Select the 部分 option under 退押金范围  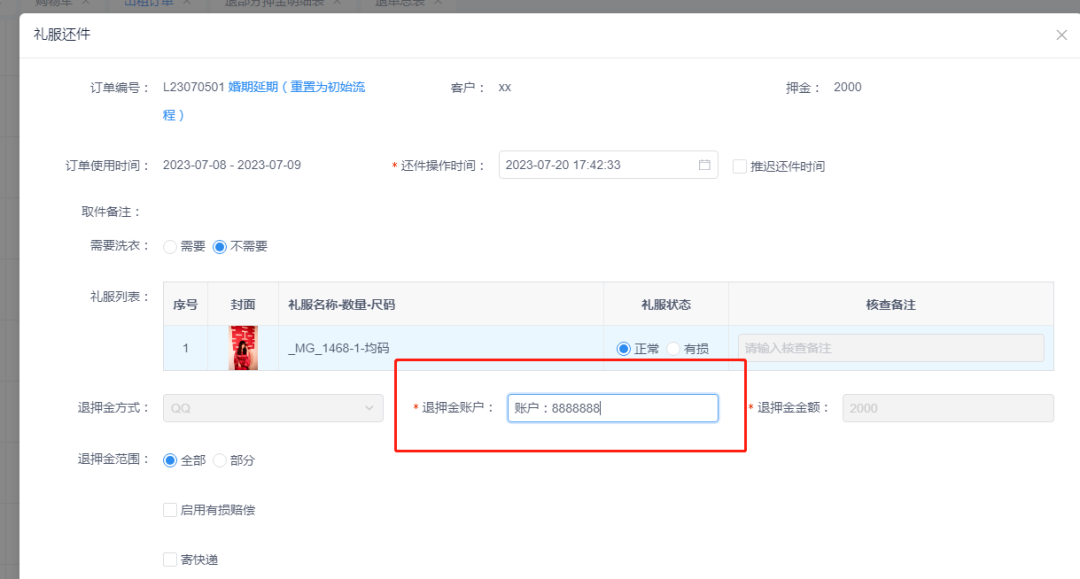click(220, 460)
